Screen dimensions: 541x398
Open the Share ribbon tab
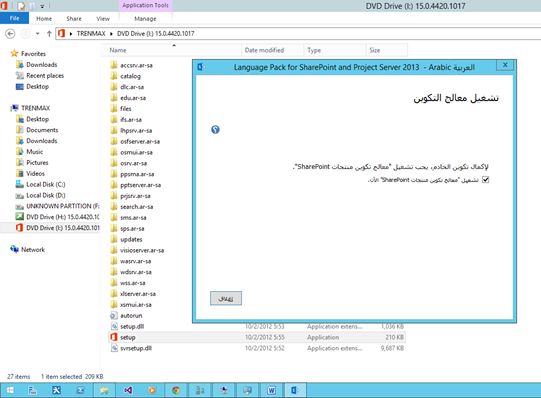pos(74,19)
